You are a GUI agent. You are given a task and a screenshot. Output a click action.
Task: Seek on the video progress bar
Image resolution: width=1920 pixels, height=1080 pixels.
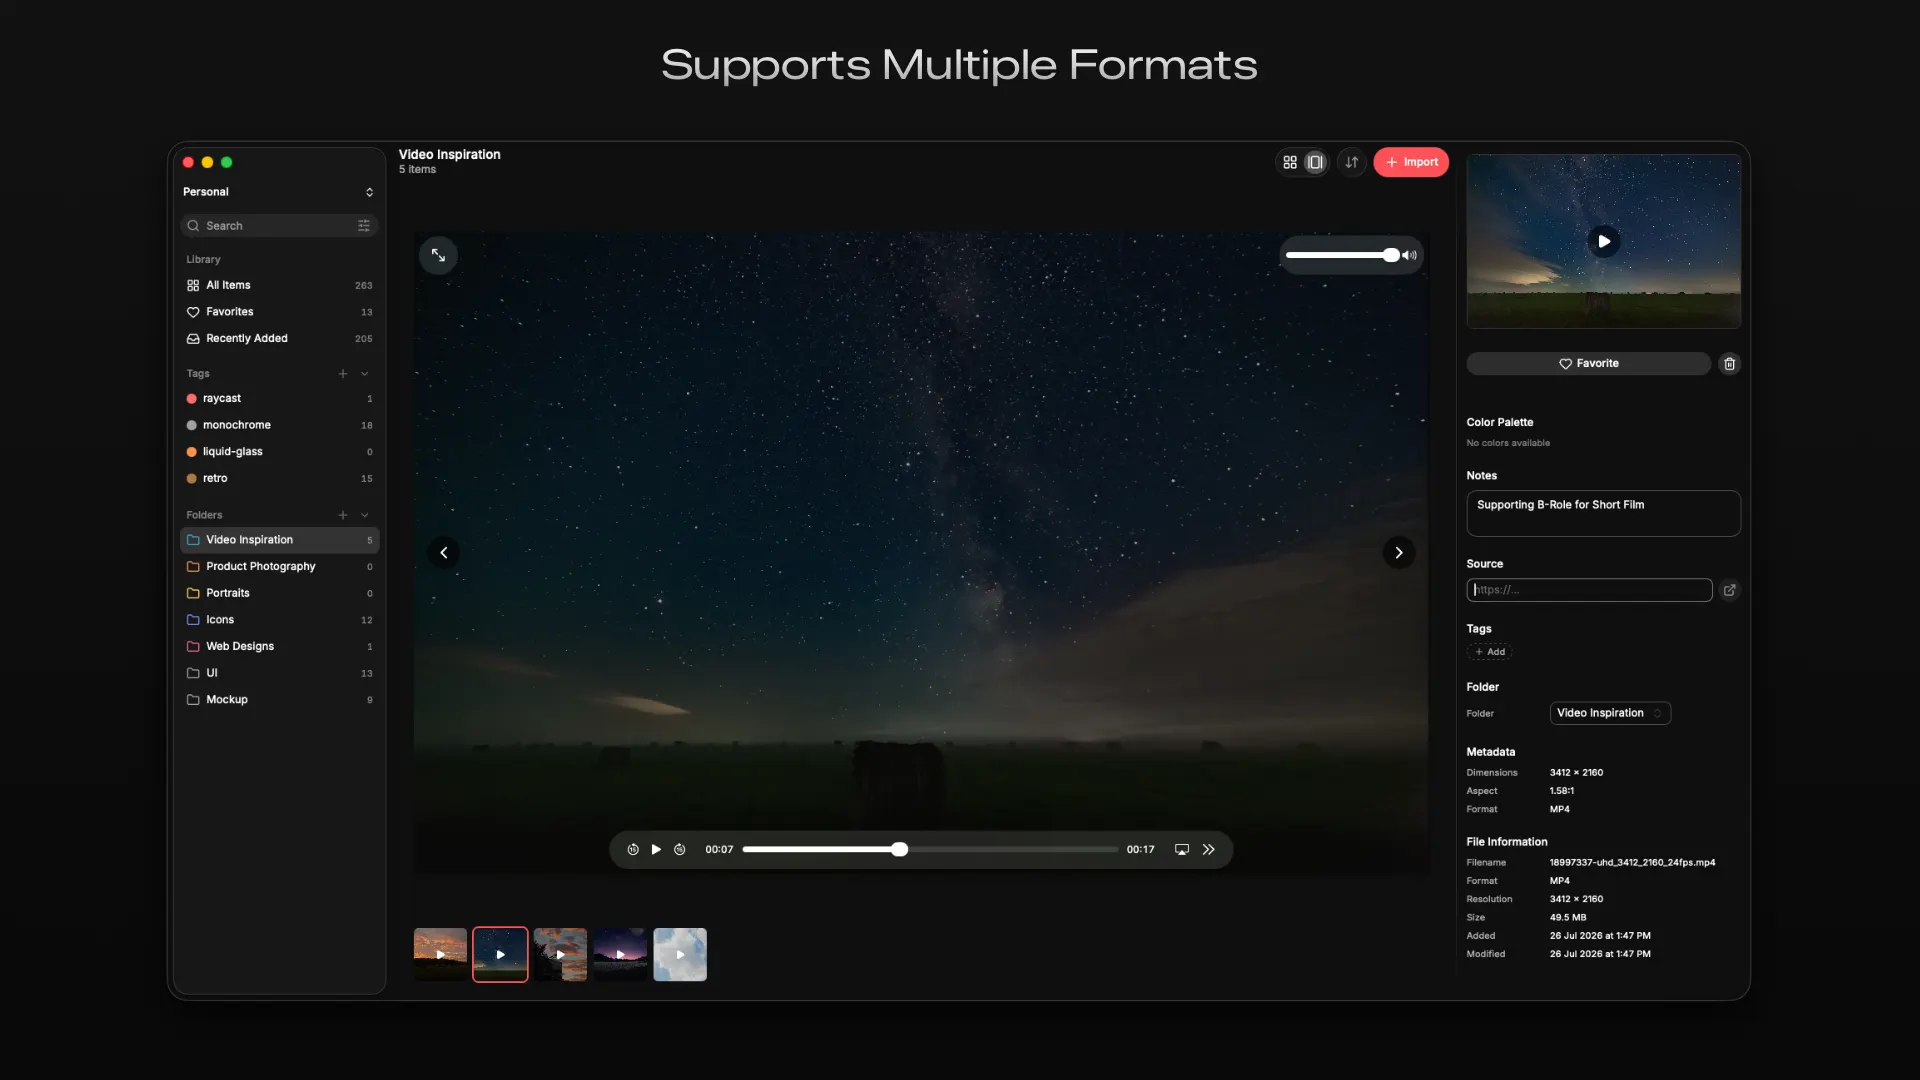coord(930,850)
